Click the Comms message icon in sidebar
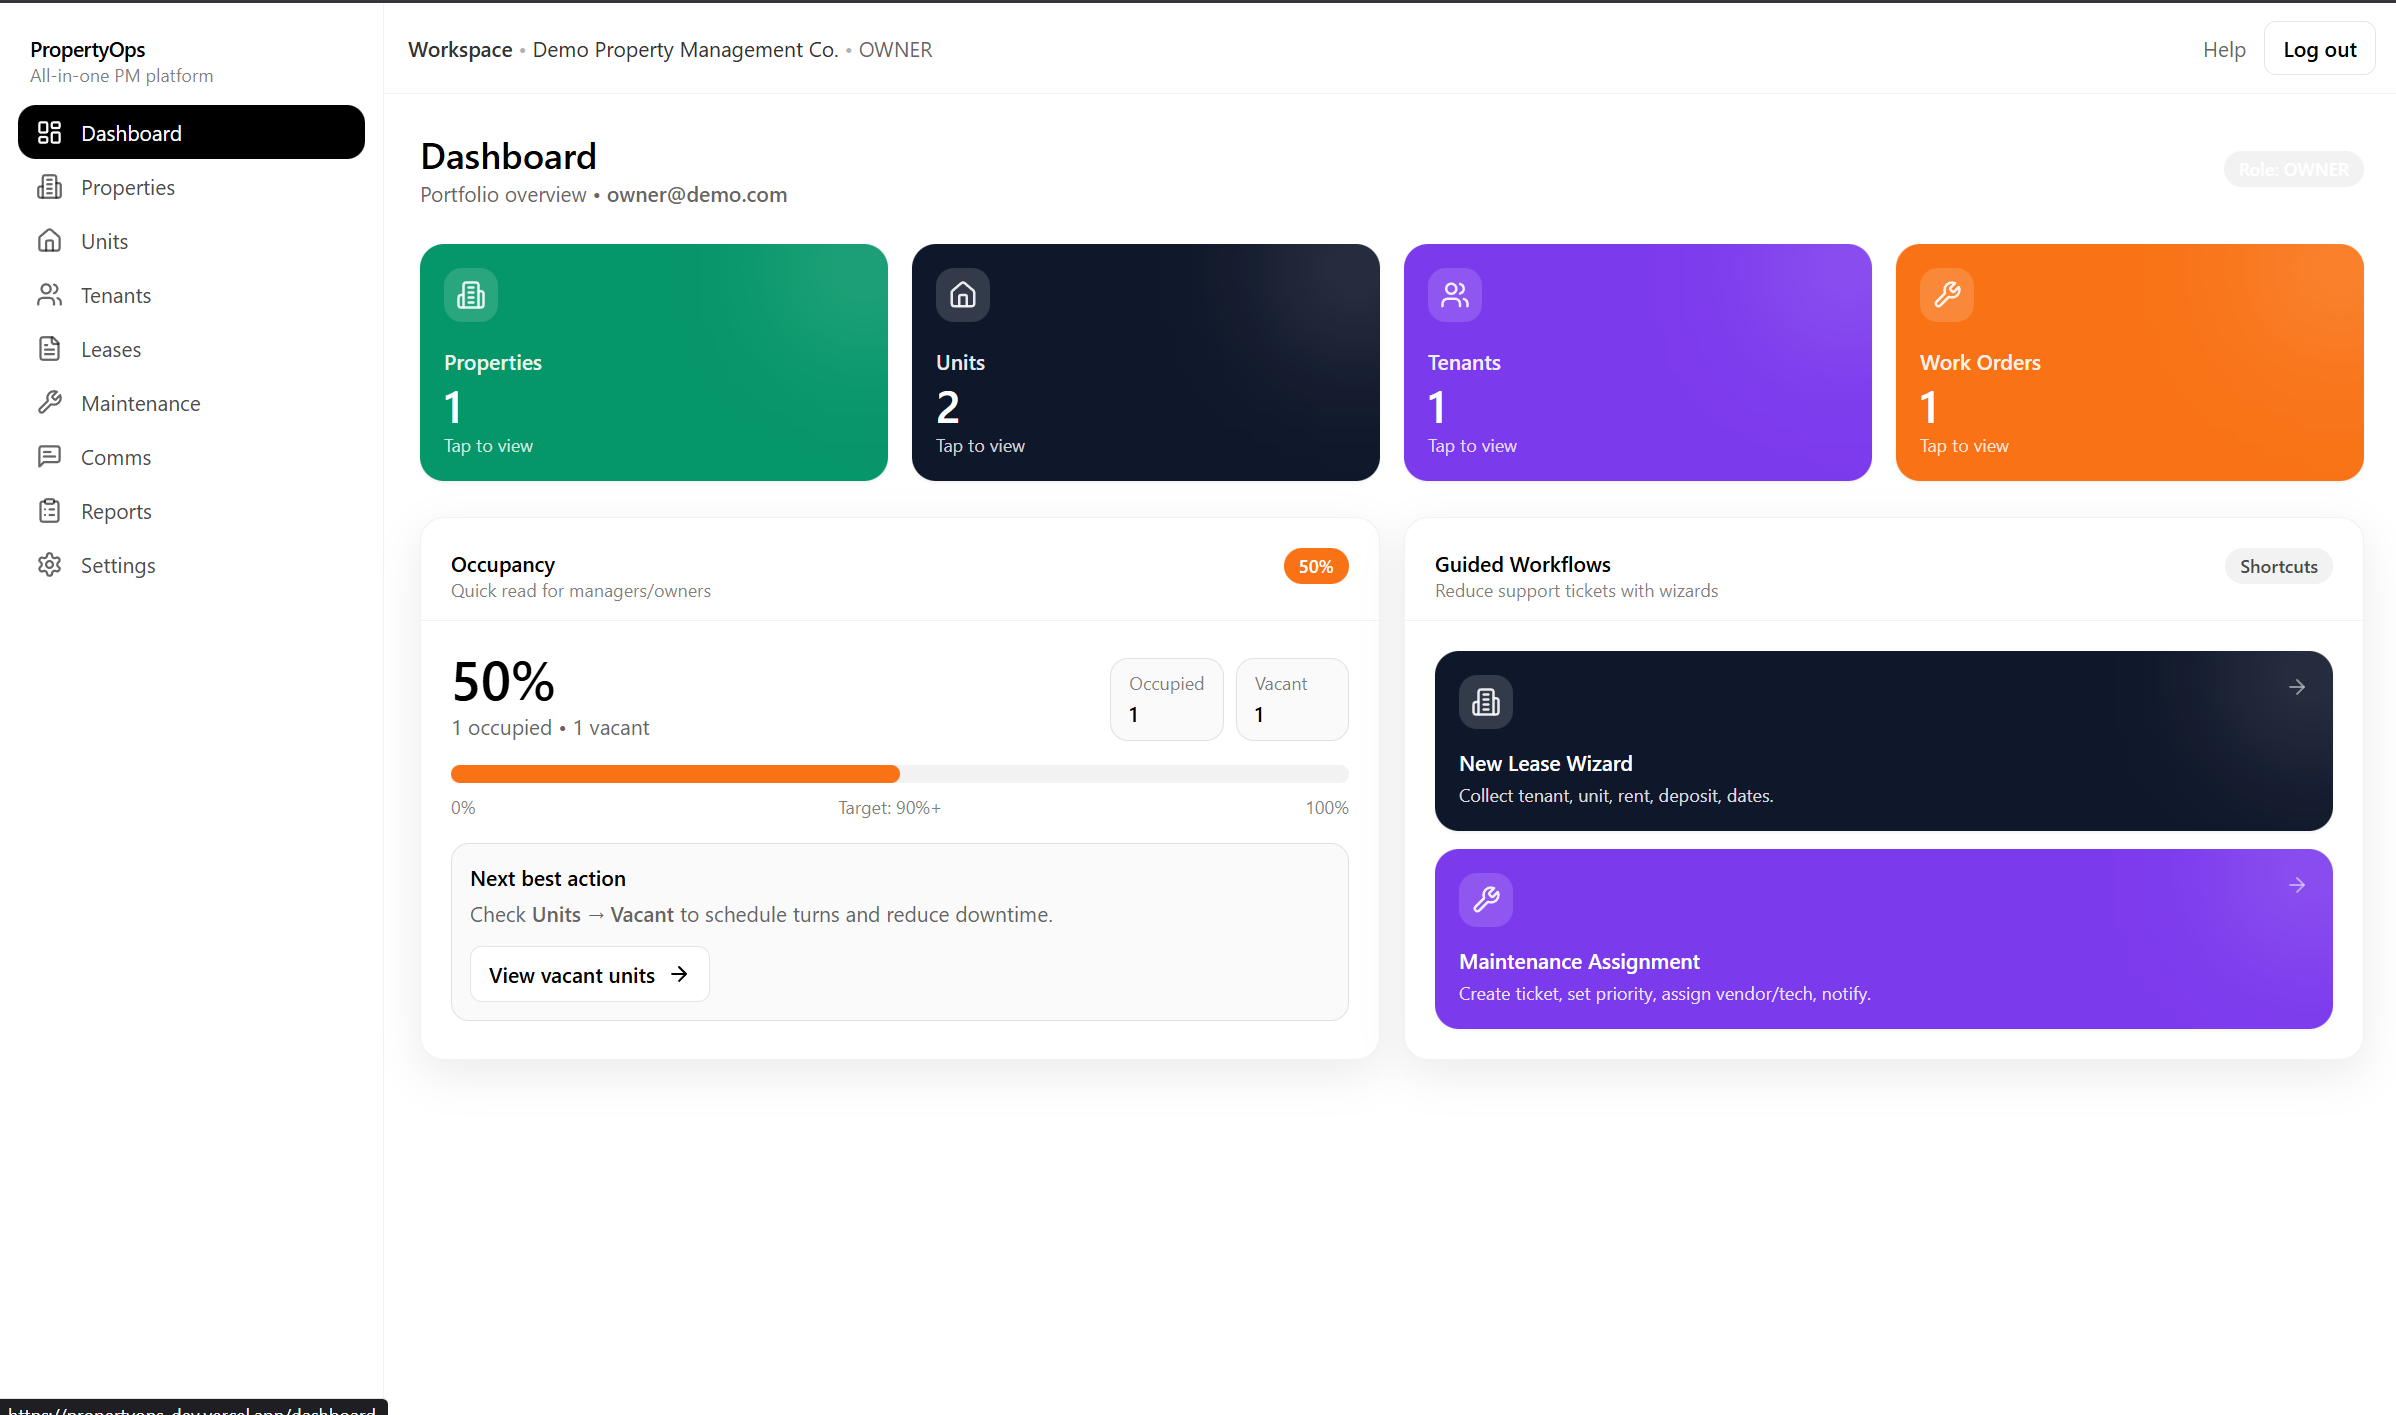Screen dimensions: 2396x1415 point(49,457)
